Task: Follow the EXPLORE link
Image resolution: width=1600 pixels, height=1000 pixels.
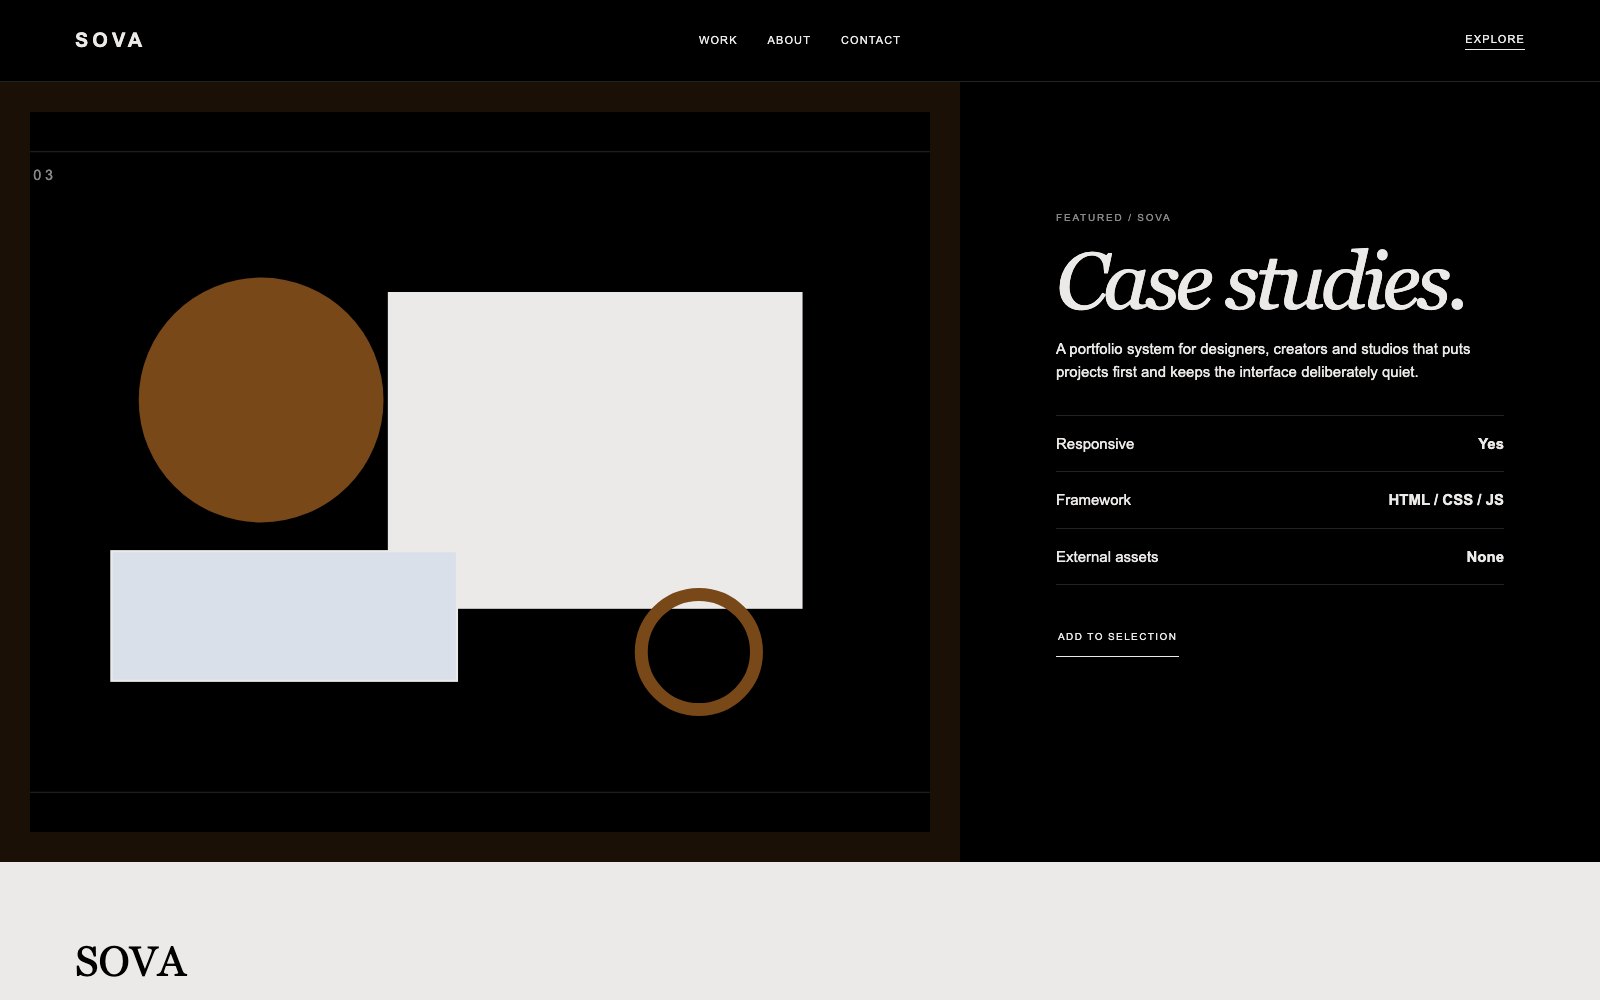Action: tap(1494, 40)
